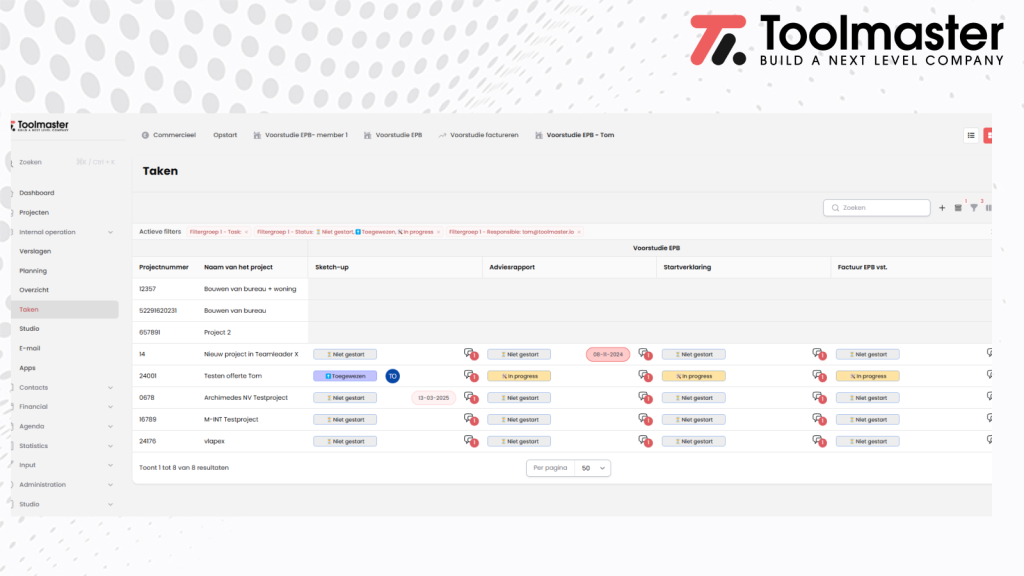1024x576 pixels.
Task: Expand the Financial sidebar group
Action: [x=110, y=407]
